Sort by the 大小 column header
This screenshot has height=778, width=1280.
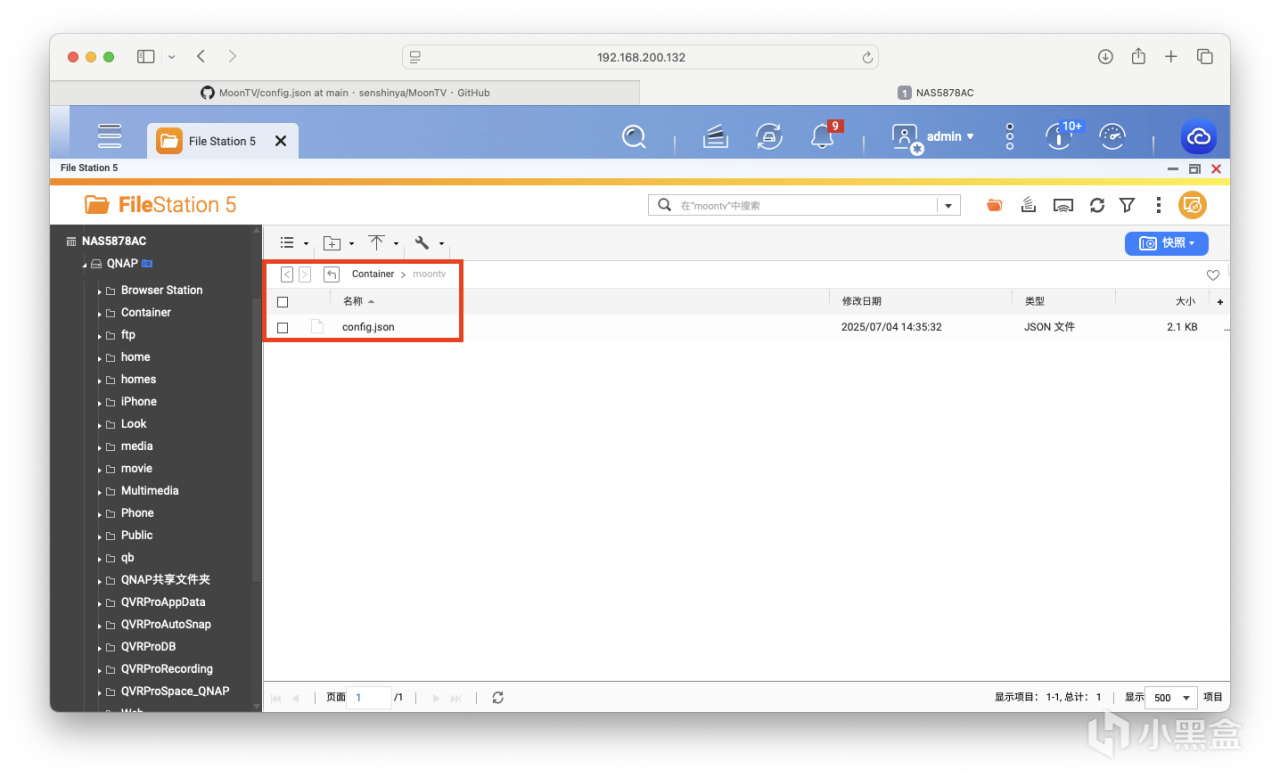(1185, 301)
